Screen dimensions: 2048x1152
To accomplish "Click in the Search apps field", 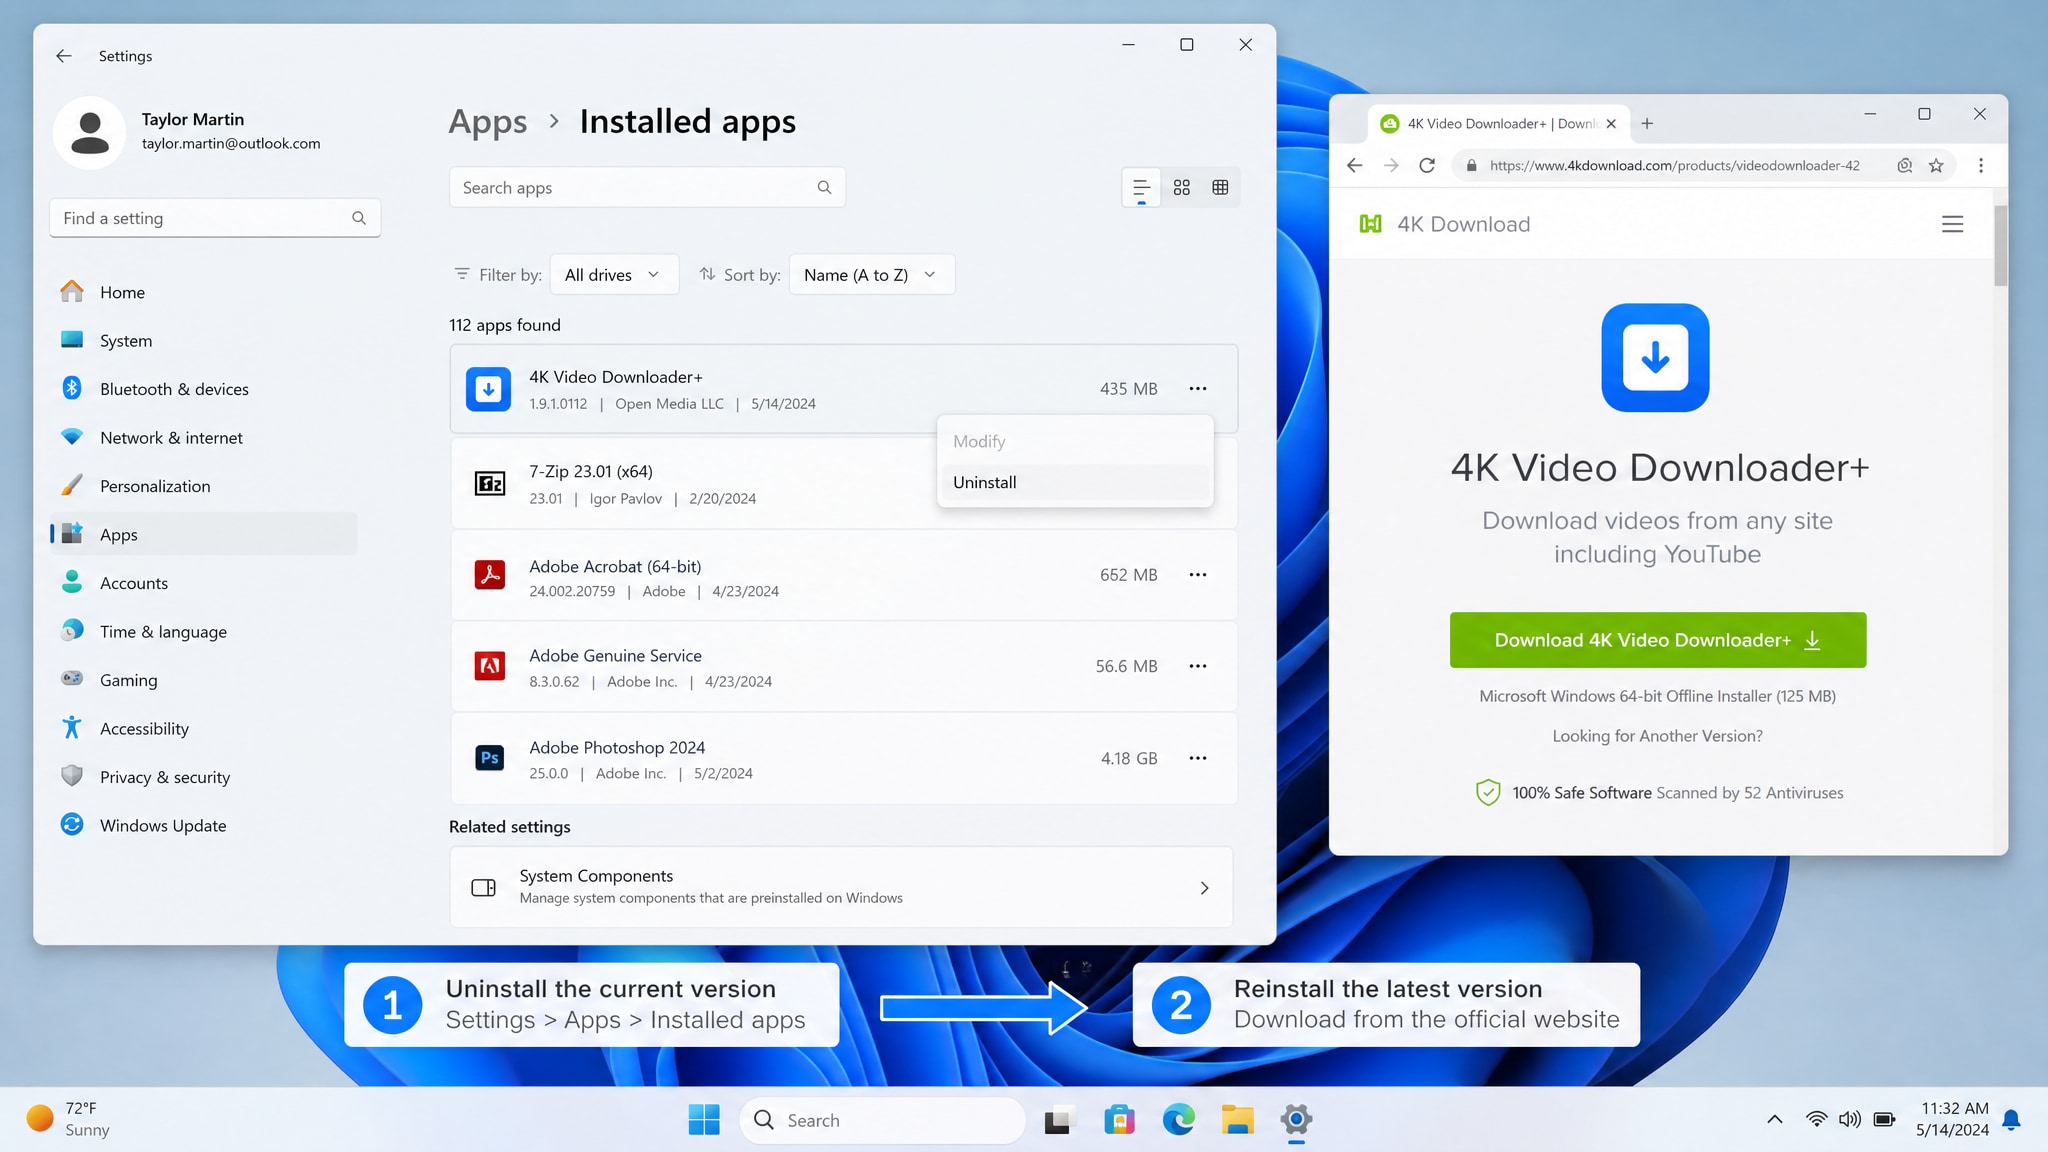I will coord(647,187).
